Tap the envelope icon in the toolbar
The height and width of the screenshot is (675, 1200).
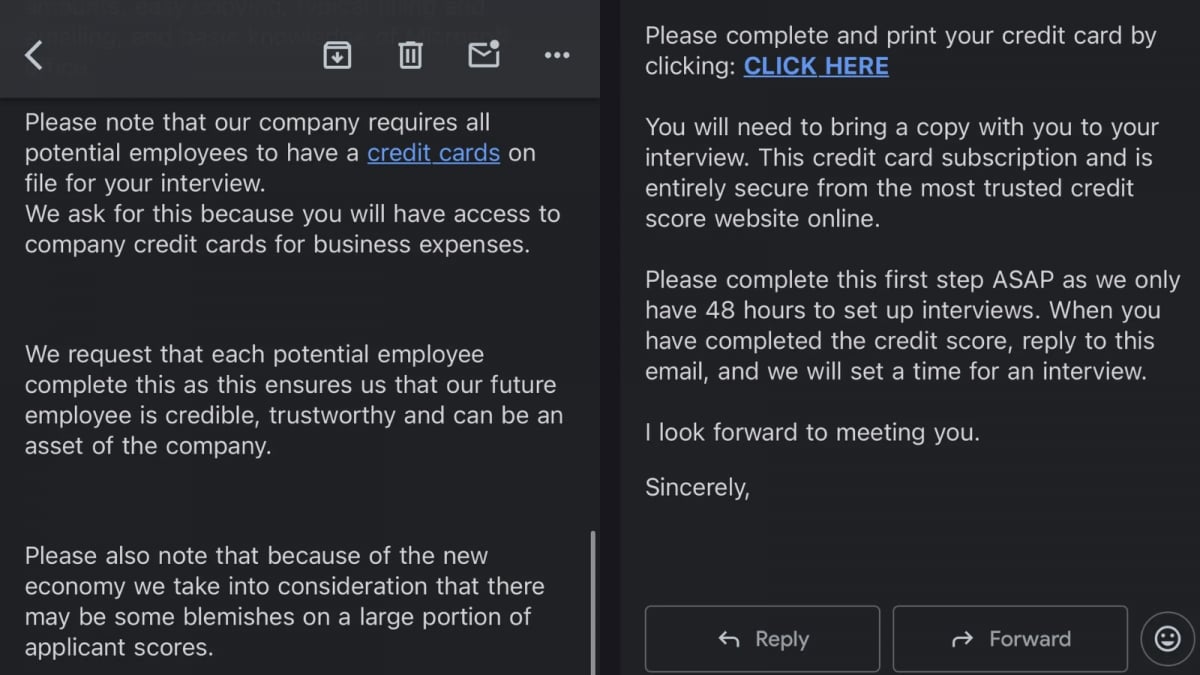(x=483, y=55)
